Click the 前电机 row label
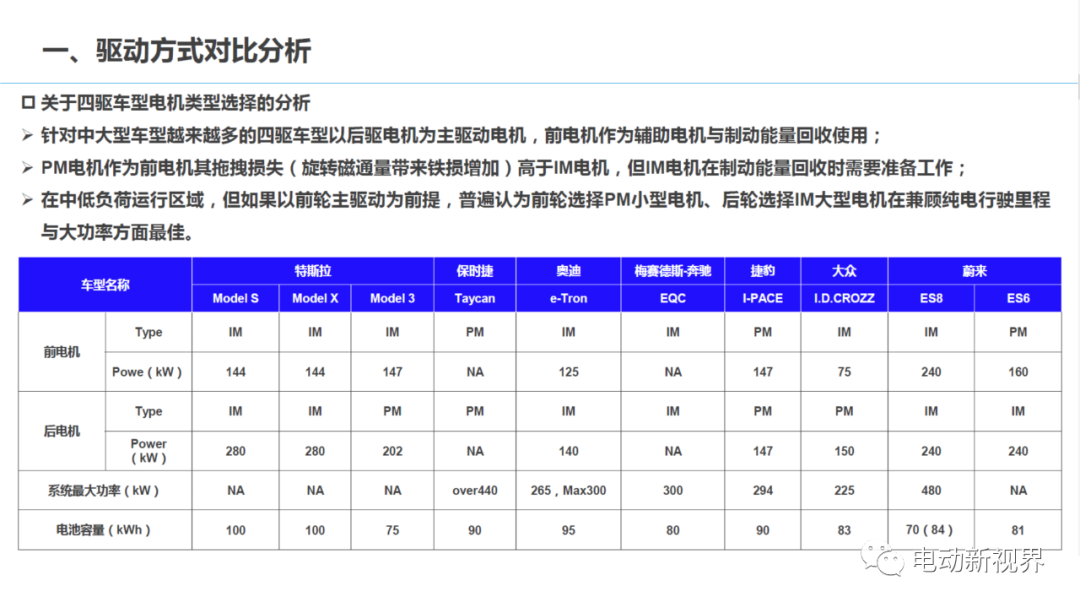 [62, 352]
